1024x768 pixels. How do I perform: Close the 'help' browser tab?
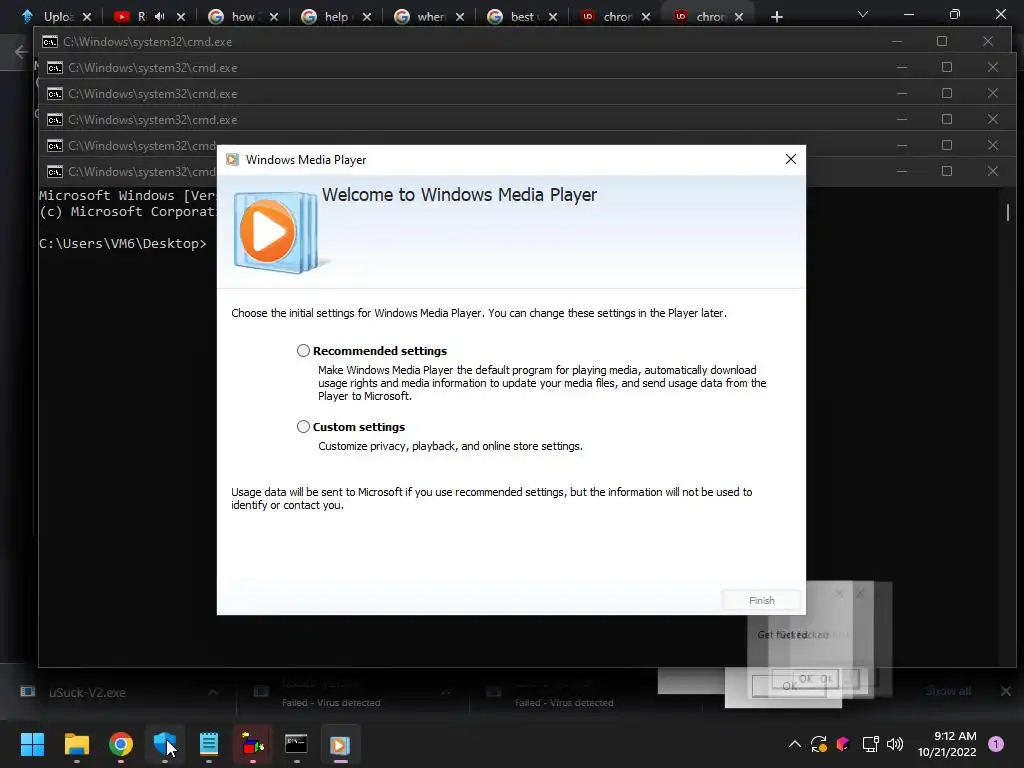coord(367,17)
